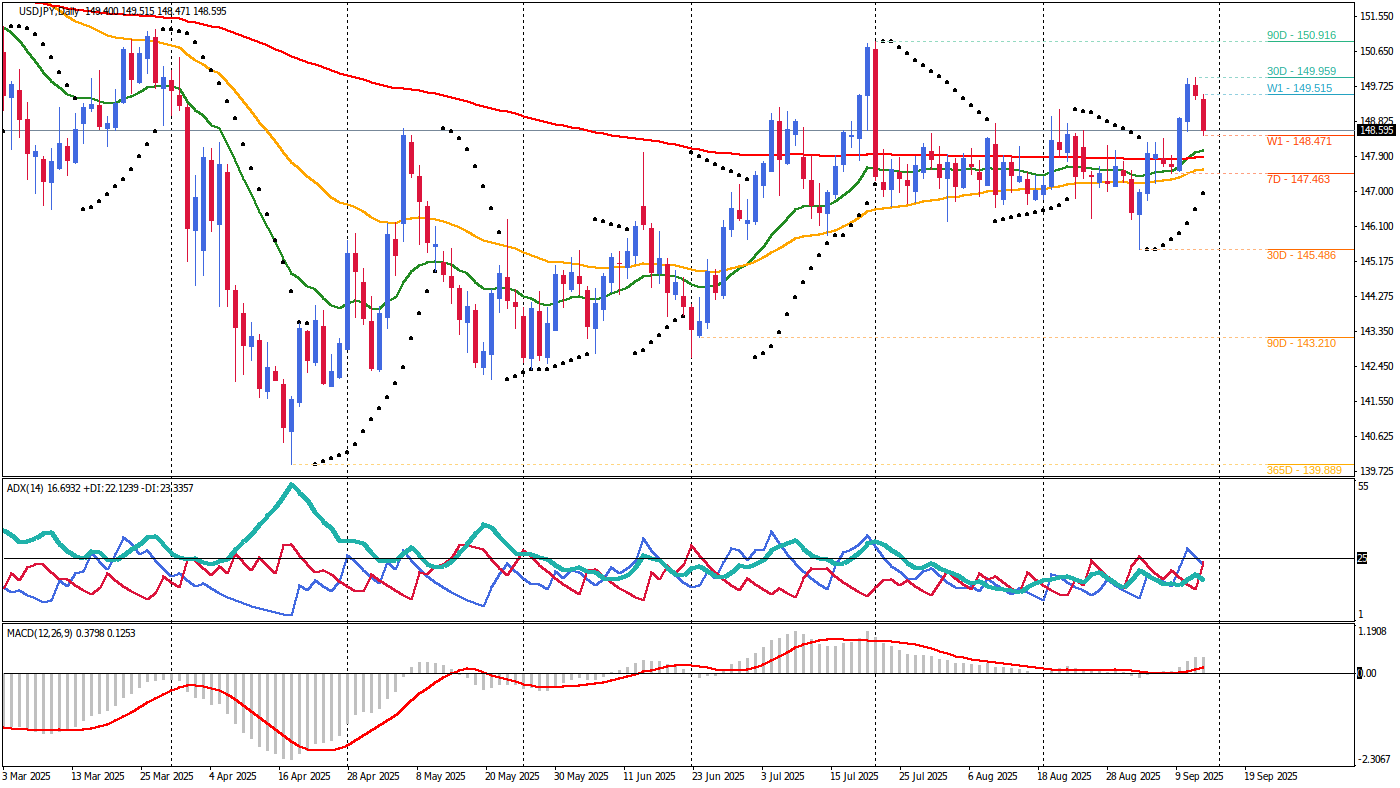Click the 18 Aug 2025 date label

1064,776
